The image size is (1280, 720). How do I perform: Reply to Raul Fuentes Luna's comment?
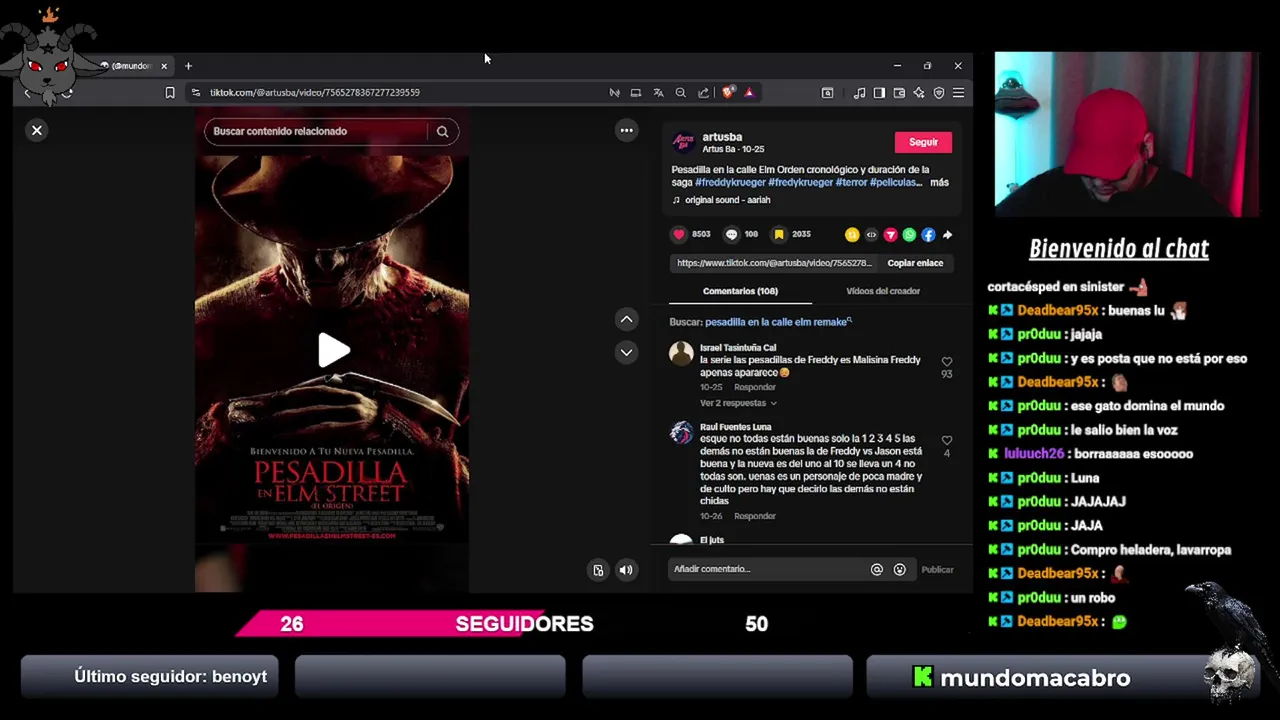[x=755, y=516]
